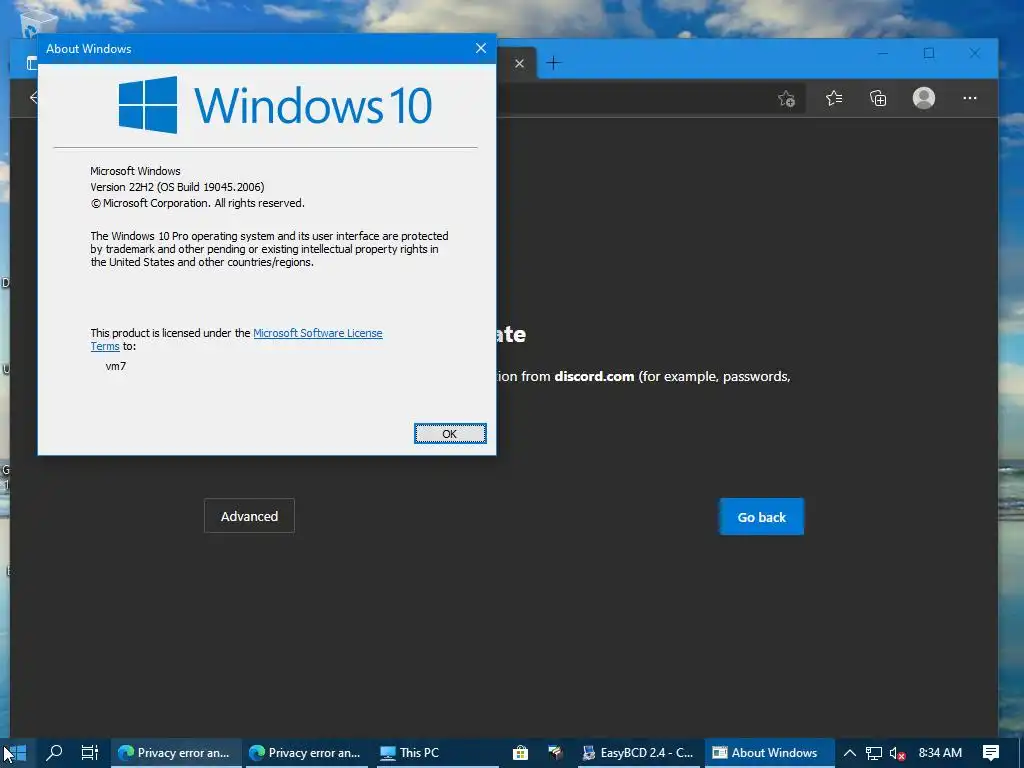Image resolution: width=1024 pixels, height=768 pixels.
Task: Switch to second Privacy error Edge window
Action: coord(306,753)
